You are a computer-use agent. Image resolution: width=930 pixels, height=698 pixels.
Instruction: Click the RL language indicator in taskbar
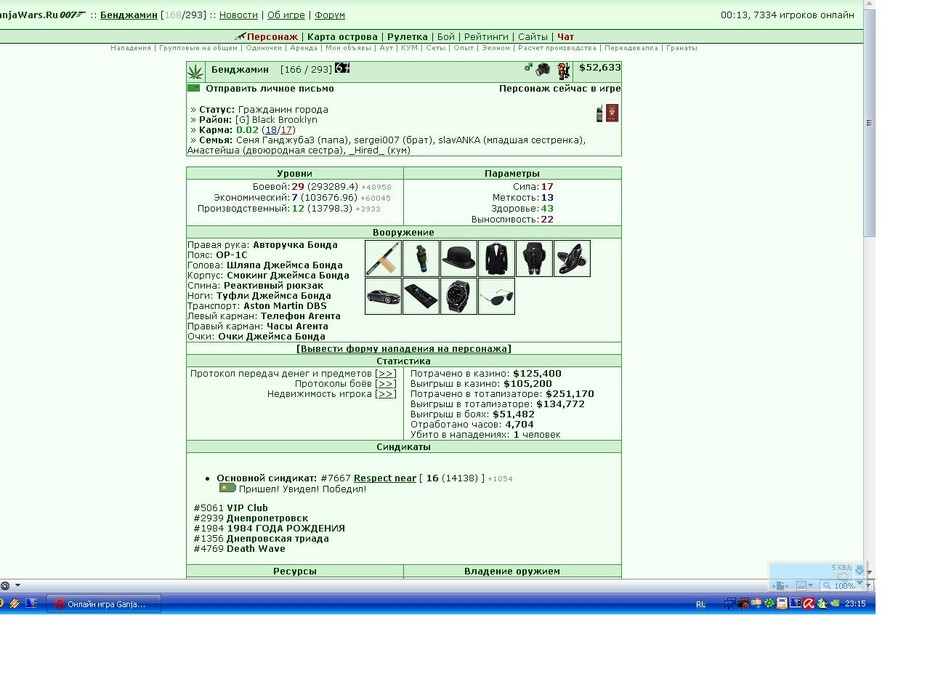coord(700,604)
